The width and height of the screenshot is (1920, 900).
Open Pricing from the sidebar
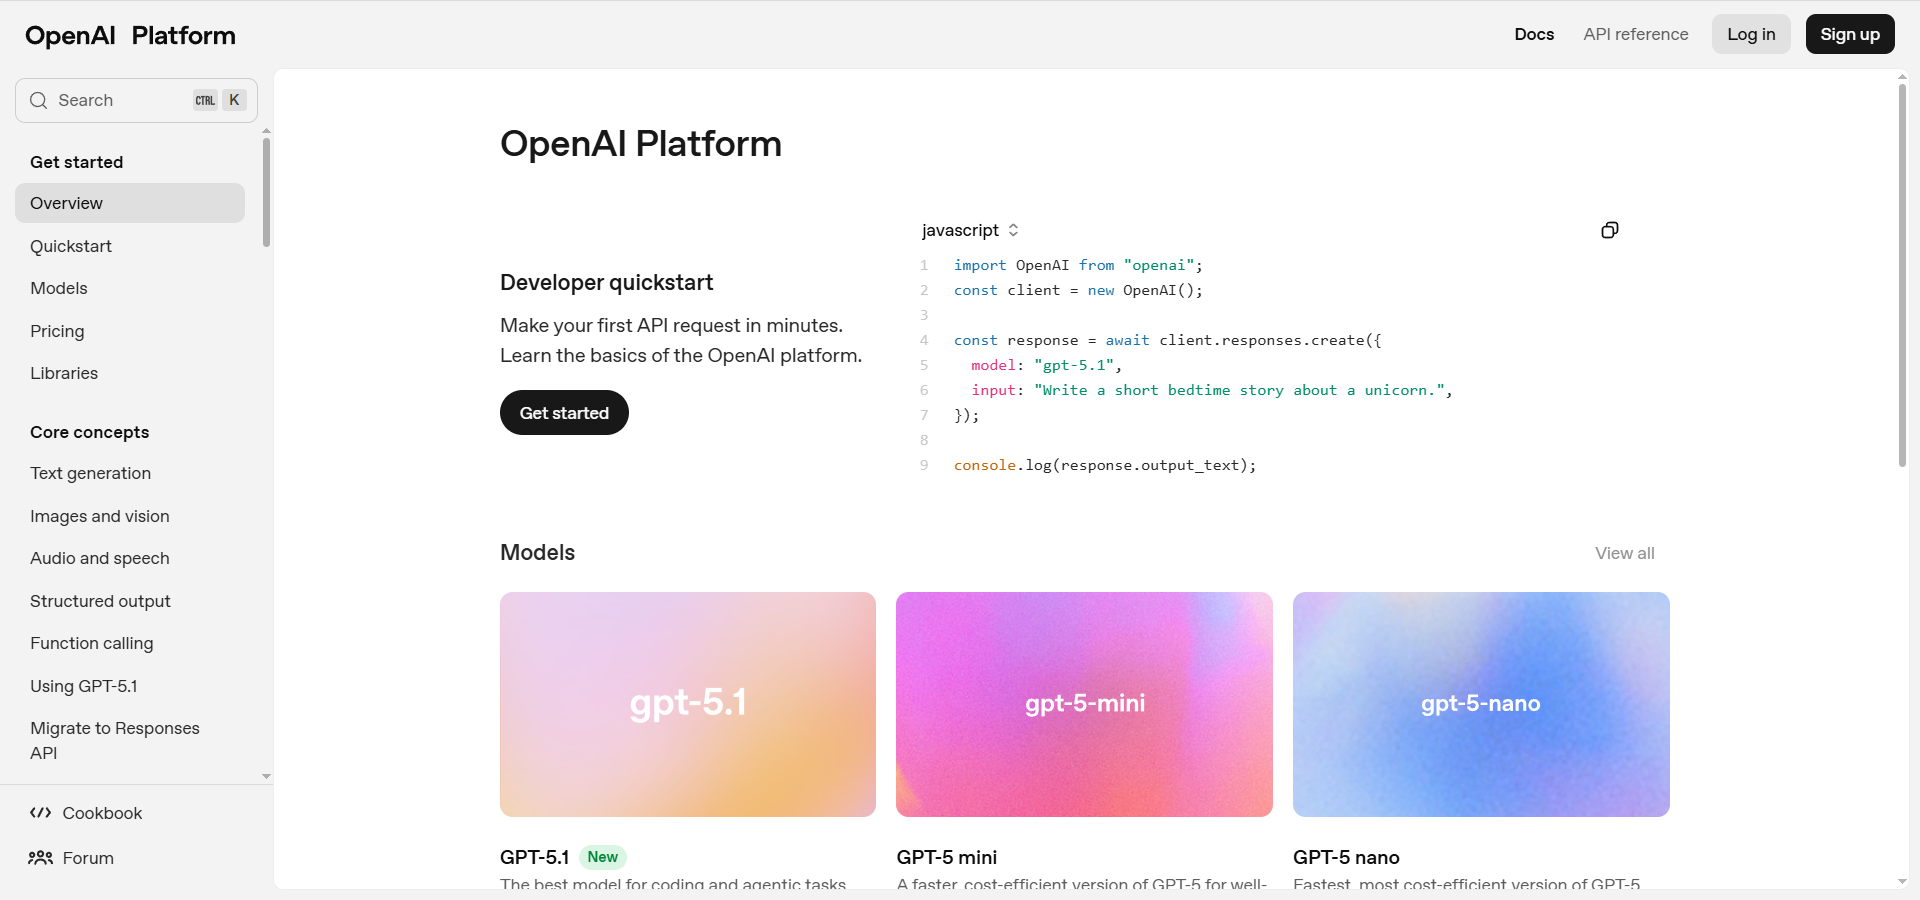click(x=57, y=331)
